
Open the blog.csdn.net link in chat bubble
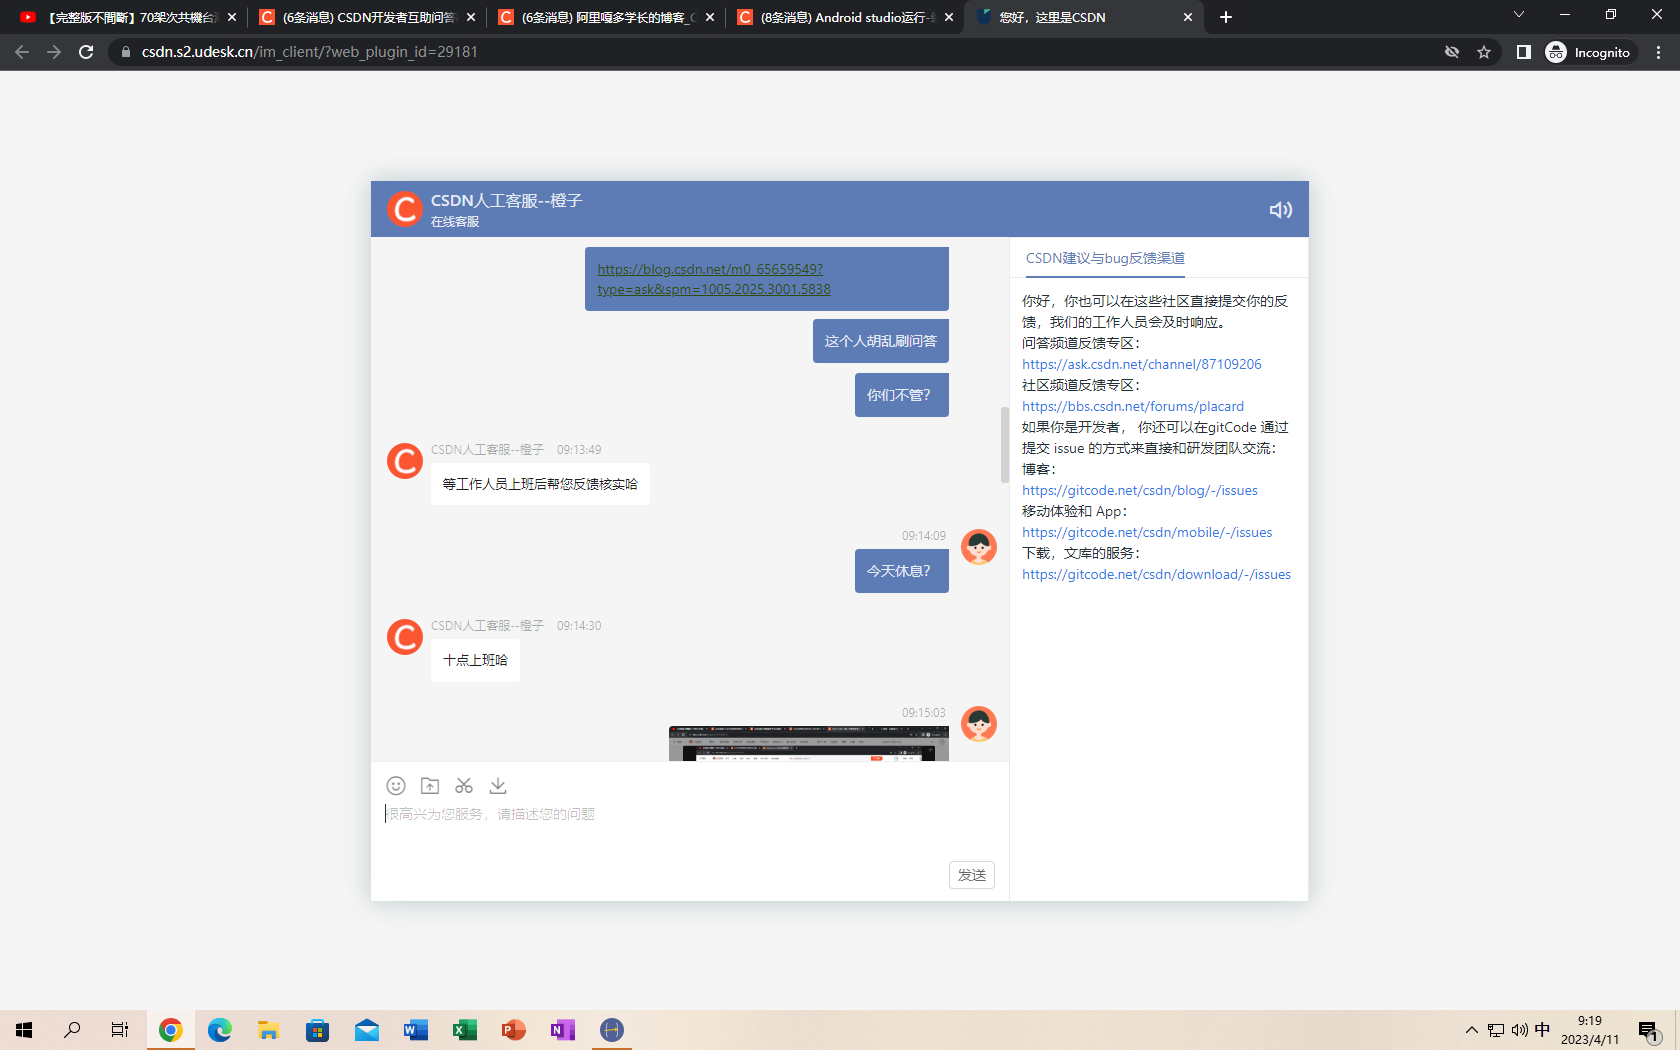pyautogui.click(x=714, y=279)
